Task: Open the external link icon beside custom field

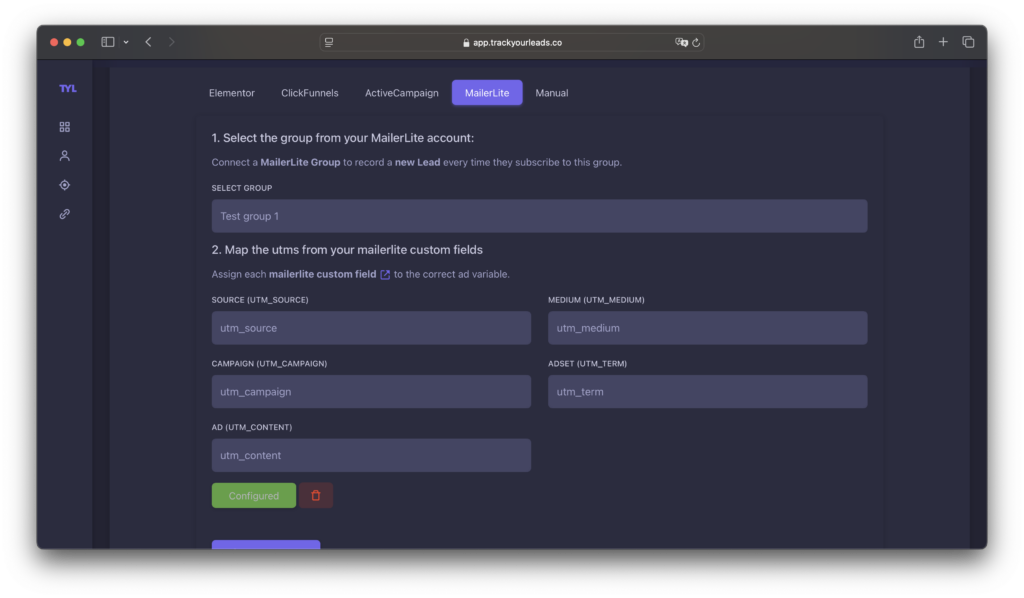Action: [x=385, y=275]
